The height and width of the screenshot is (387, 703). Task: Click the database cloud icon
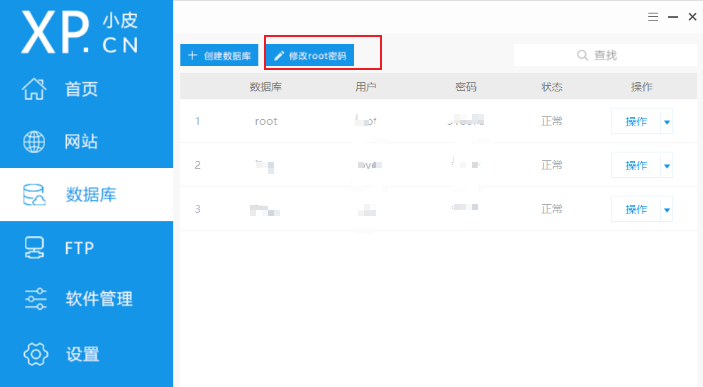[x=34, y=195]
